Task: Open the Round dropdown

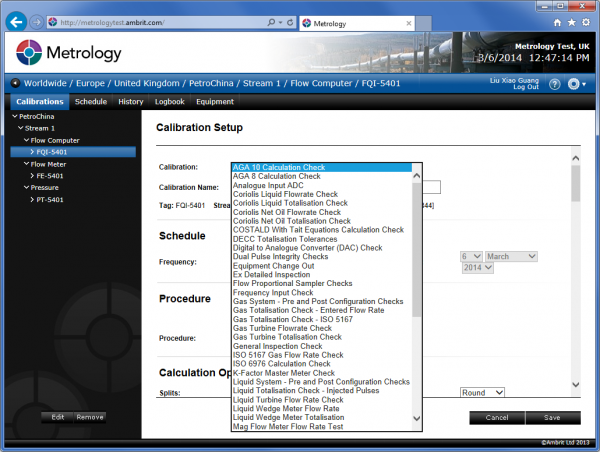Action: (482, 393)
